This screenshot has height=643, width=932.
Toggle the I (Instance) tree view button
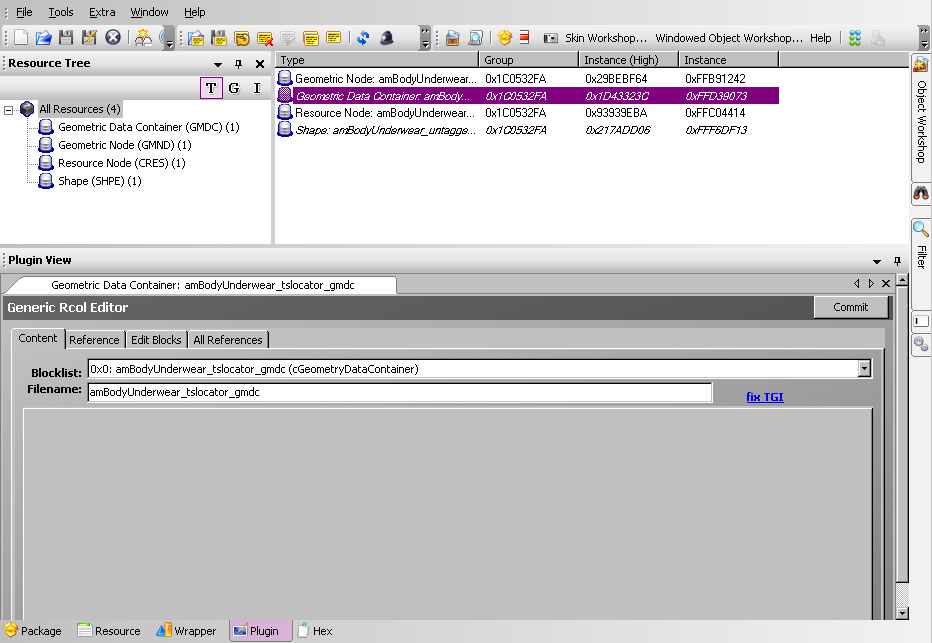(257, 88)
